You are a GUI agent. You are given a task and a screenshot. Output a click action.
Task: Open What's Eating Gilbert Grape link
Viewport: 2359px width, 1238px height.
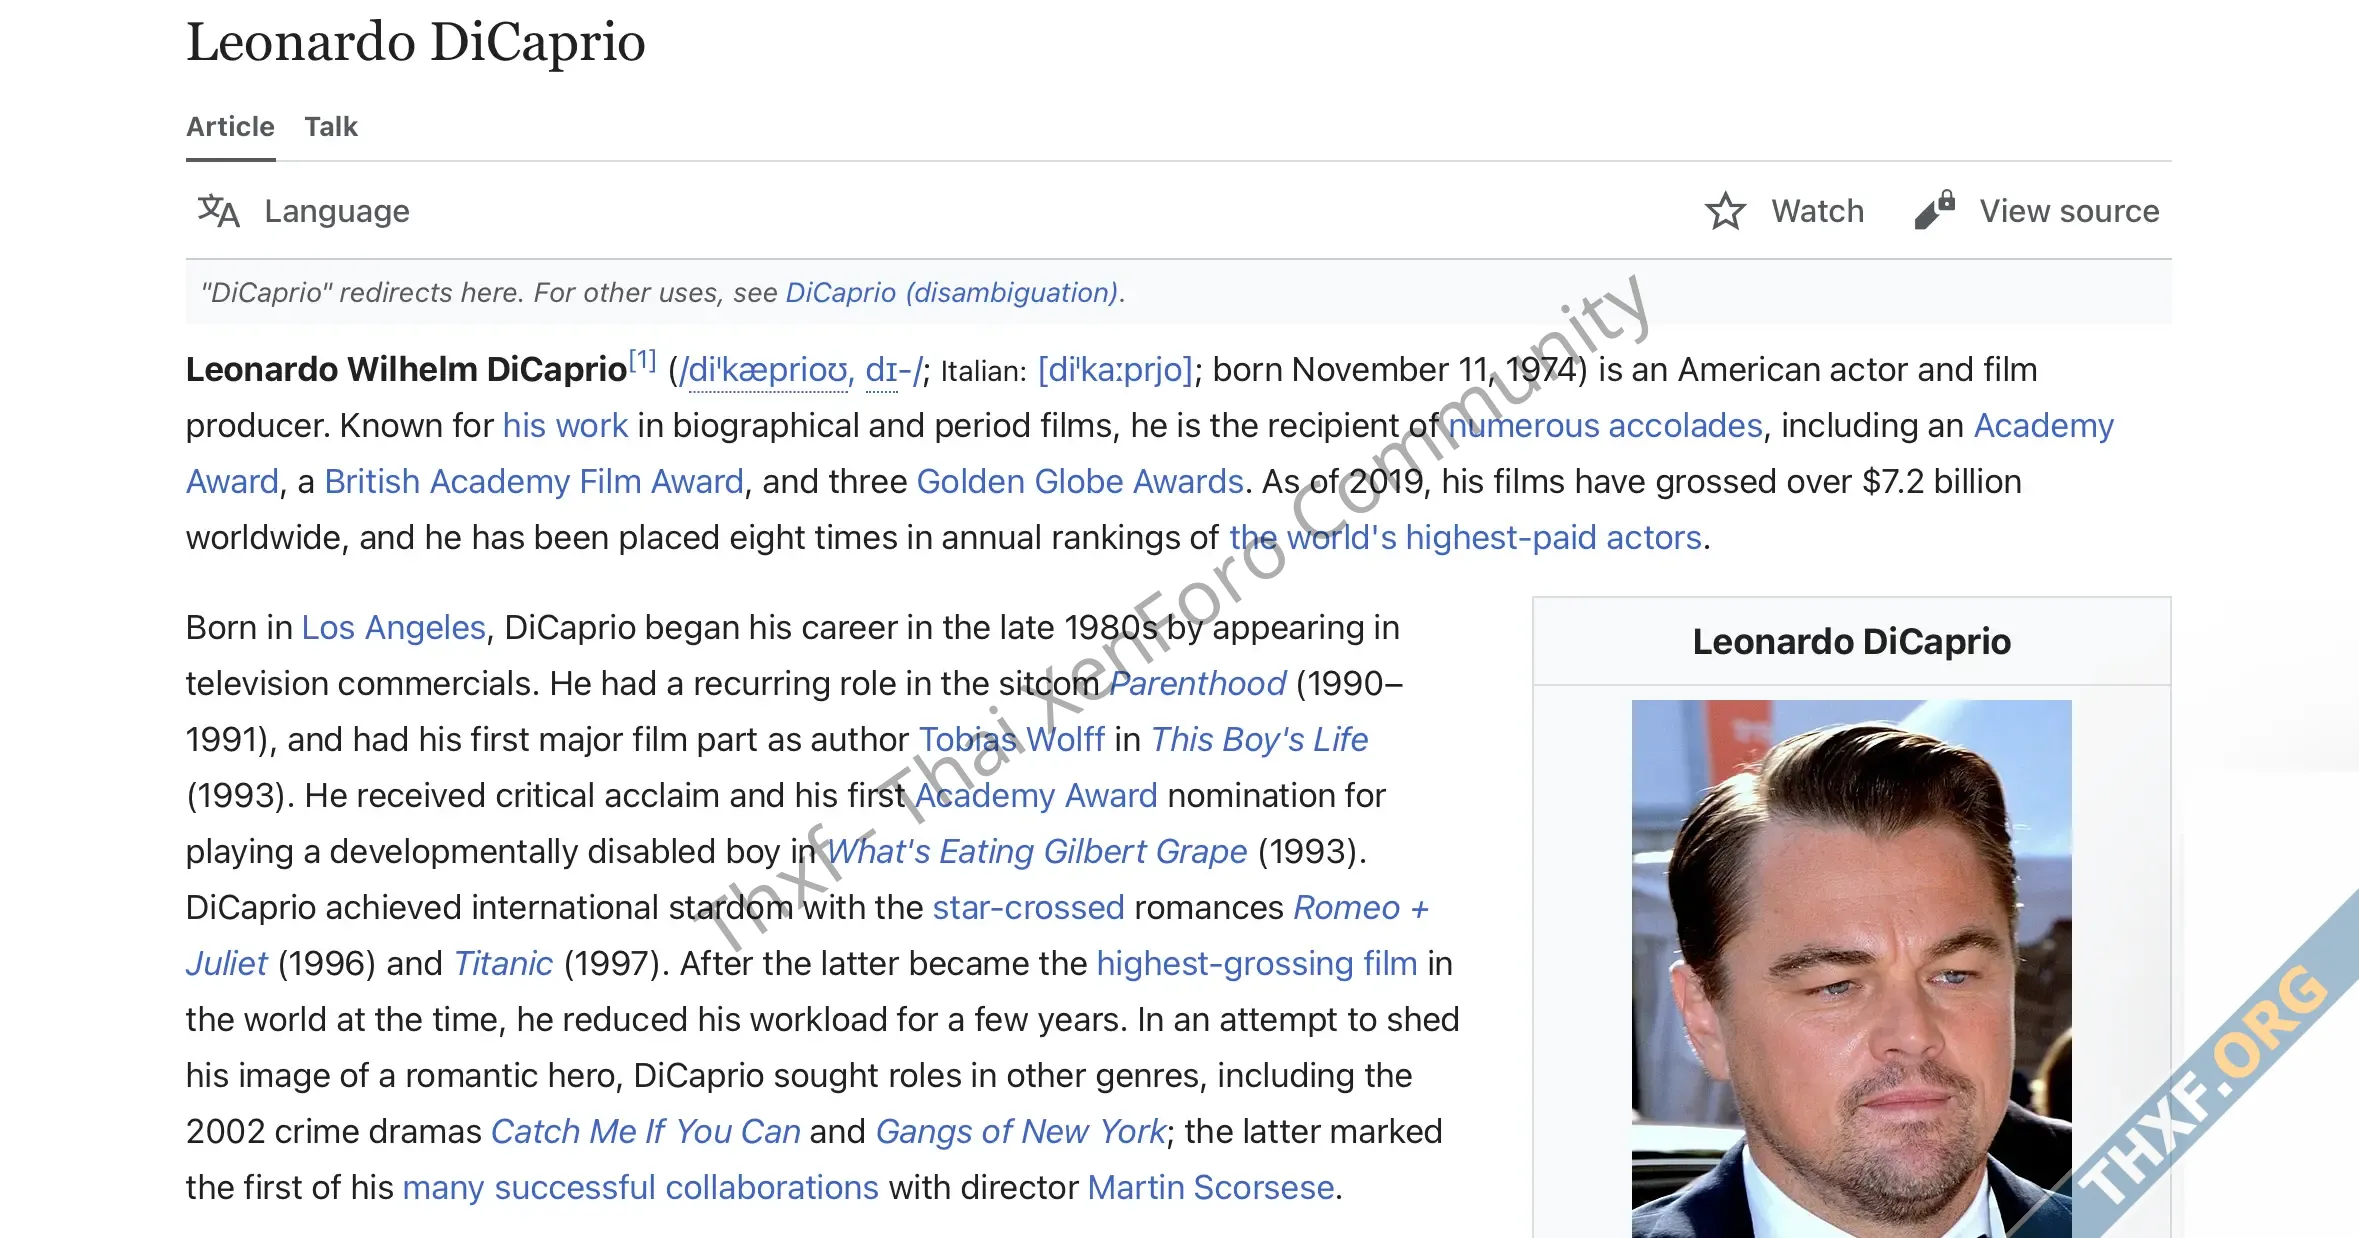pyautogui.click(x=1037, y=852)
